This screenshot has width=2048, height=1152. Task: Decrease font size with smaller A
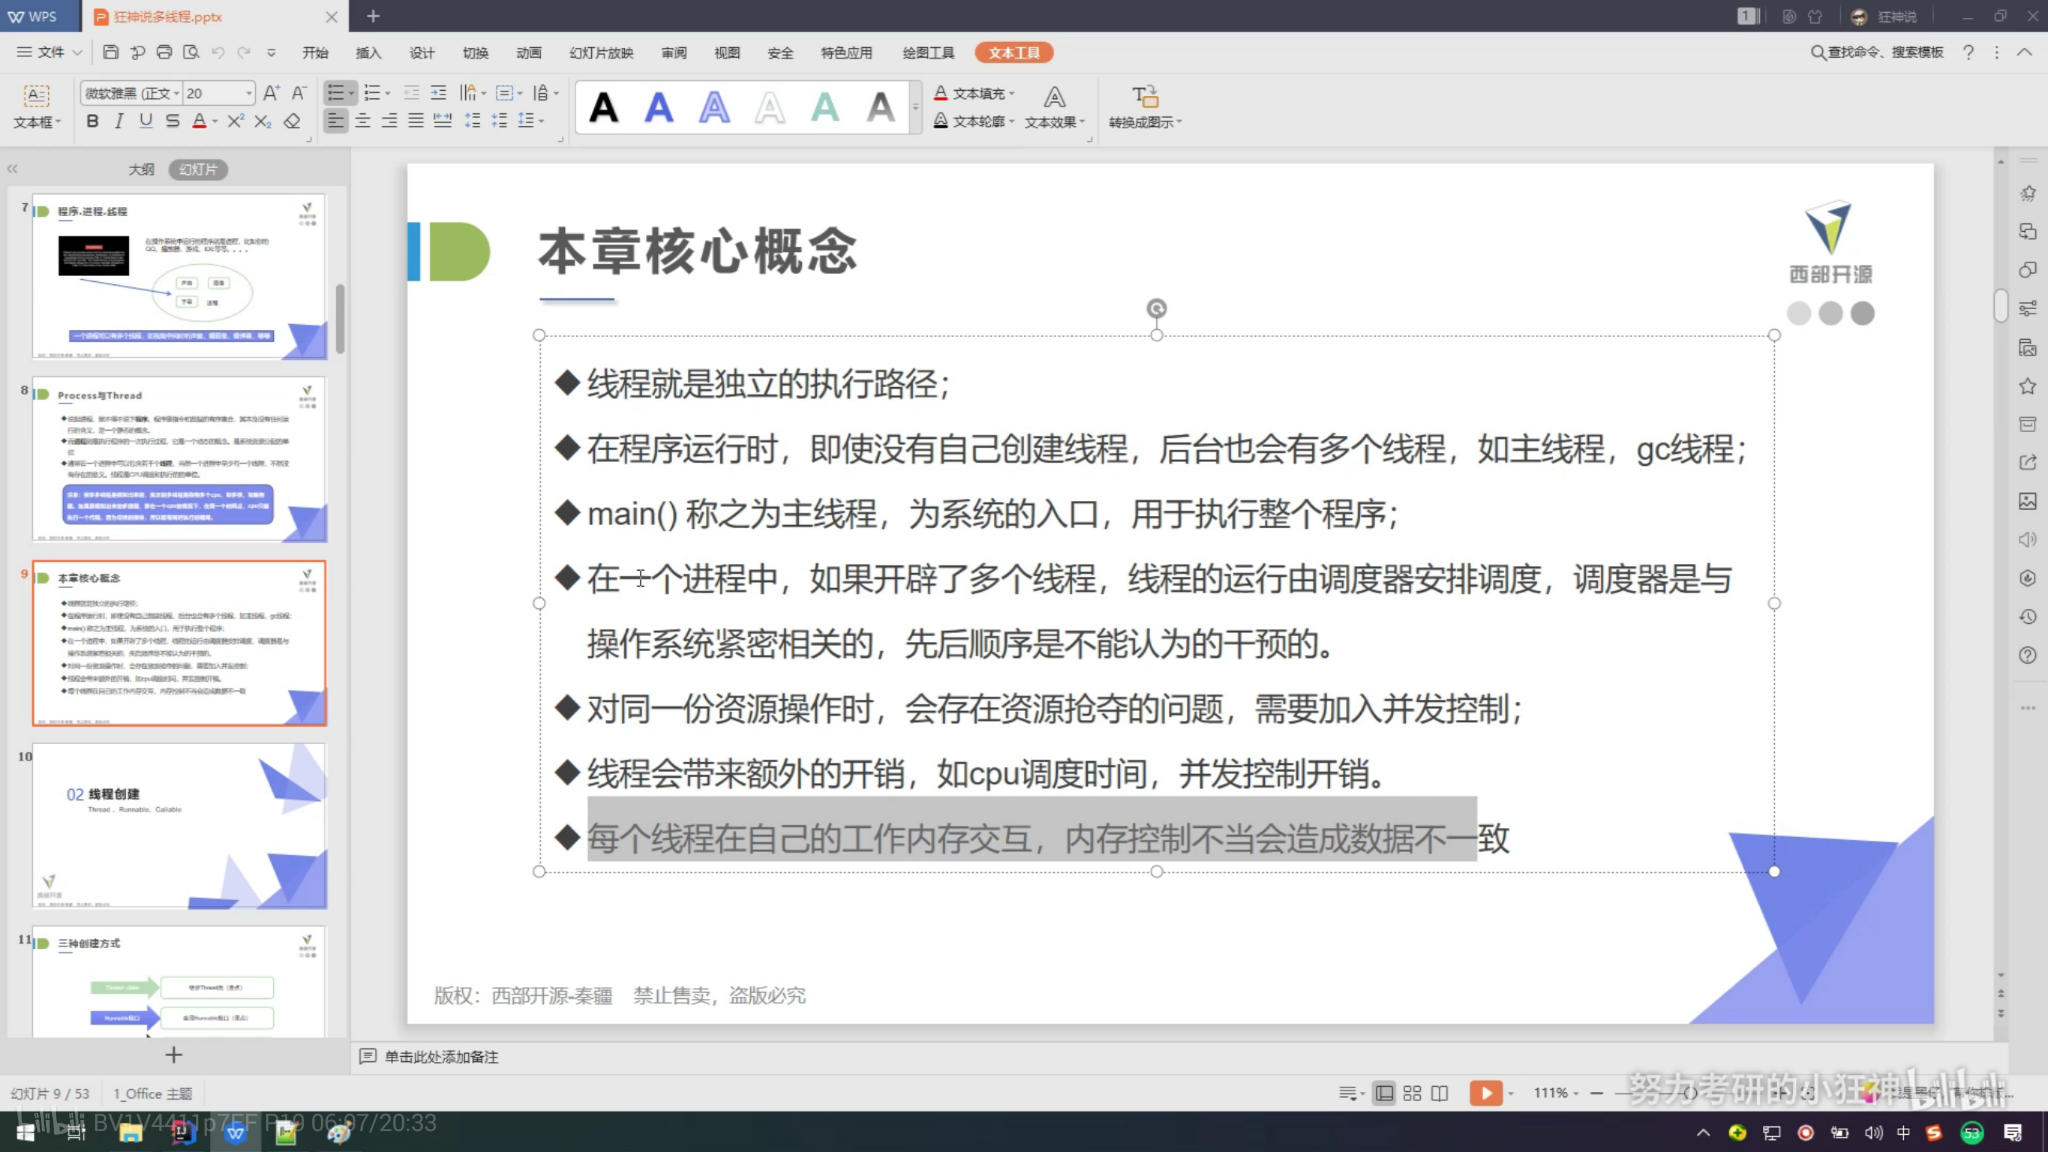pos(298,93)
